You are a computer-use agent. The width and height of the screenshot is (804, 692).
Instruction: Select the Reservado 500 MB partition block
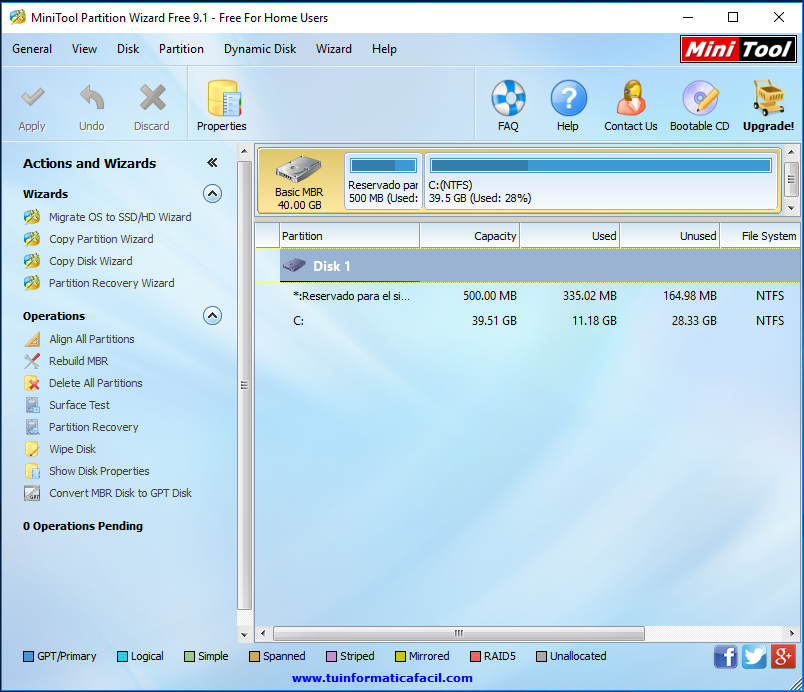(x=383, y=181)
